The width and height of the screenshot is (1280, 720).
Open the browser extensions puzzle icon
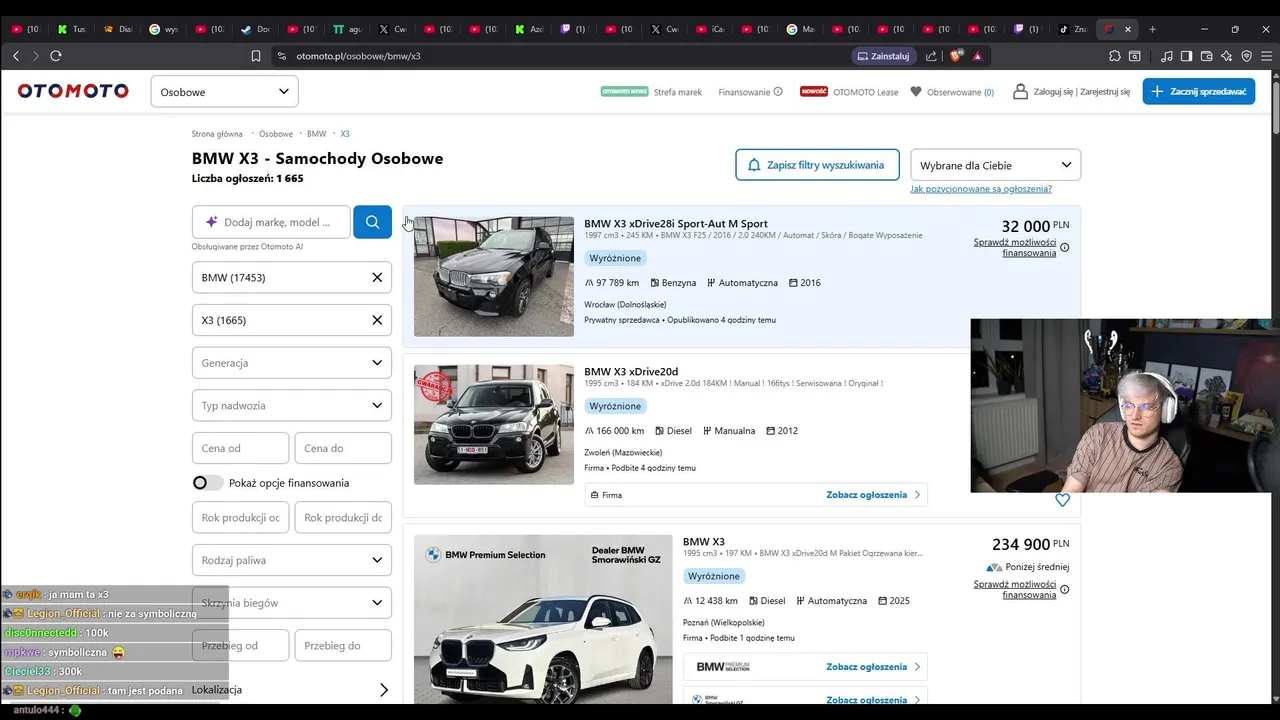(x=1115, y=56)
